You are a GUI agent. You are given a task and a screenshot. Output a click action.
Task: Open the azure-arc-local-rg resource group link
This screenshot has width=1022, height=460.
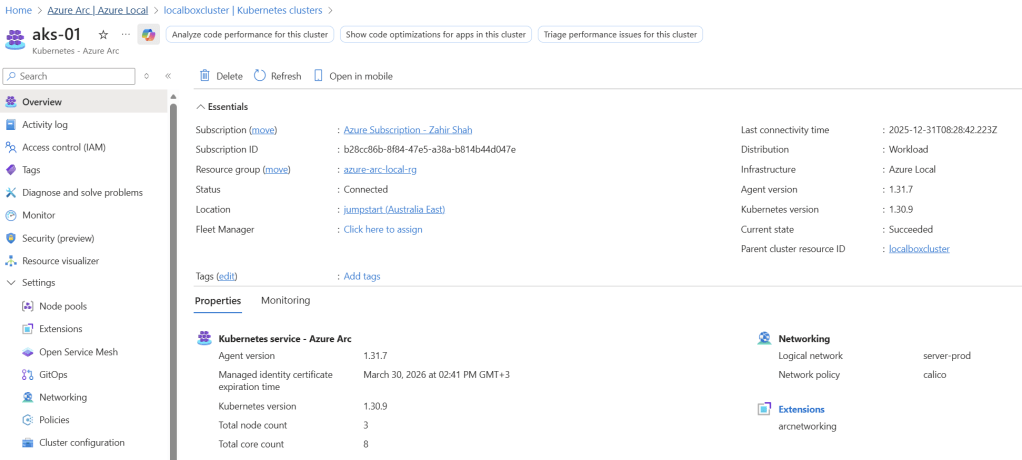point(379,170)
